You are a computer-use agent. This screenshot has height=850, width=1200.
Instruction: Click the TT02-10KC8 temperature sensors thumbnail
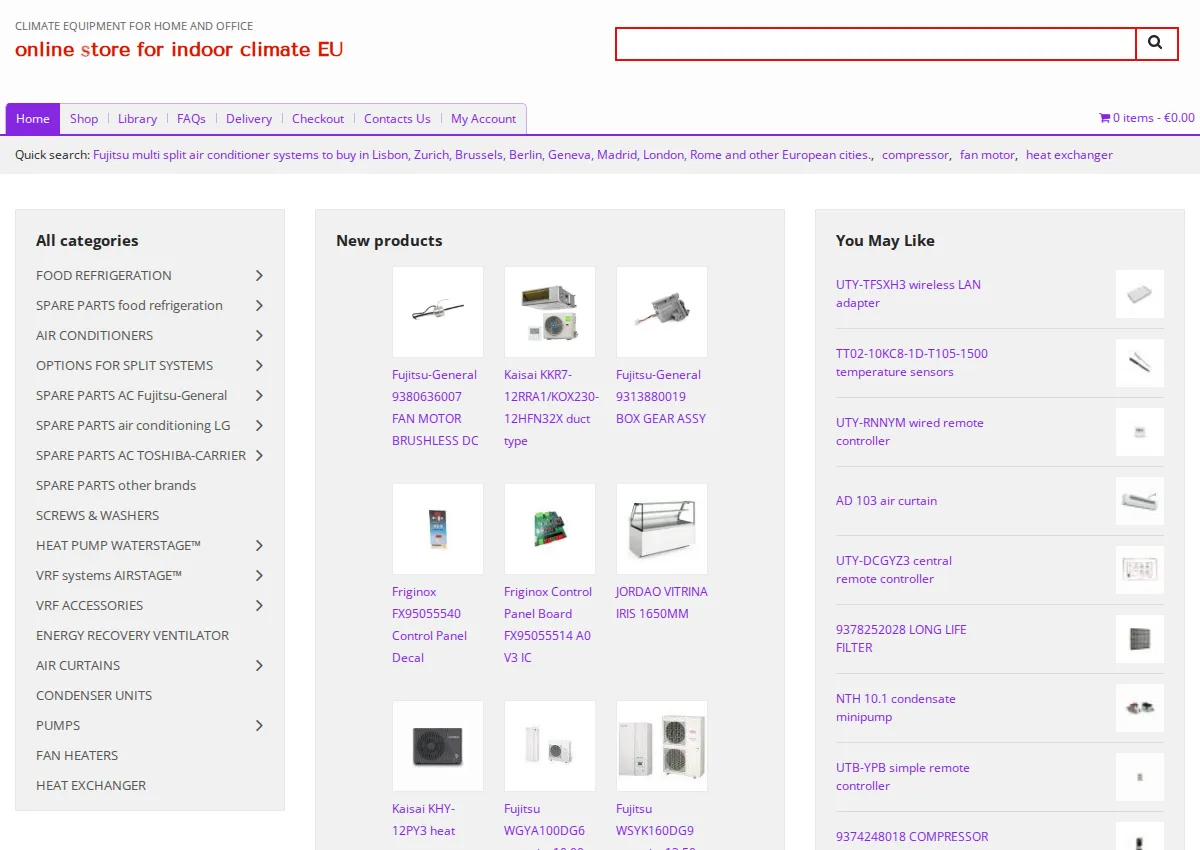pyautogui.click(x=1140, y=363)
